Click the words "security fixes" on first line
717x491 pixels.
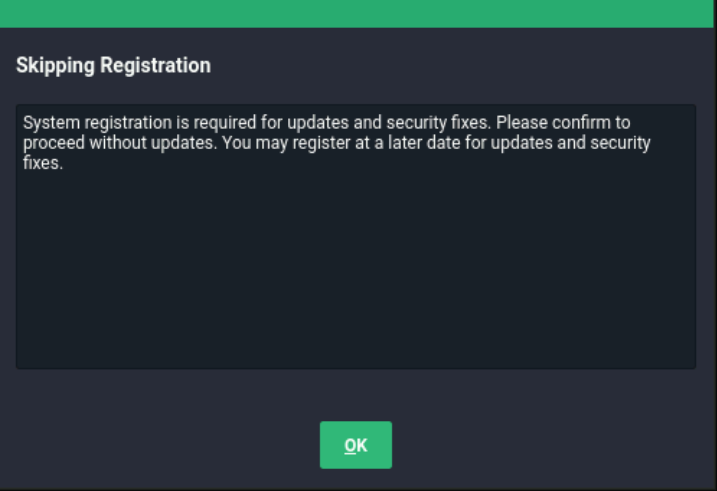coord(441,123)
